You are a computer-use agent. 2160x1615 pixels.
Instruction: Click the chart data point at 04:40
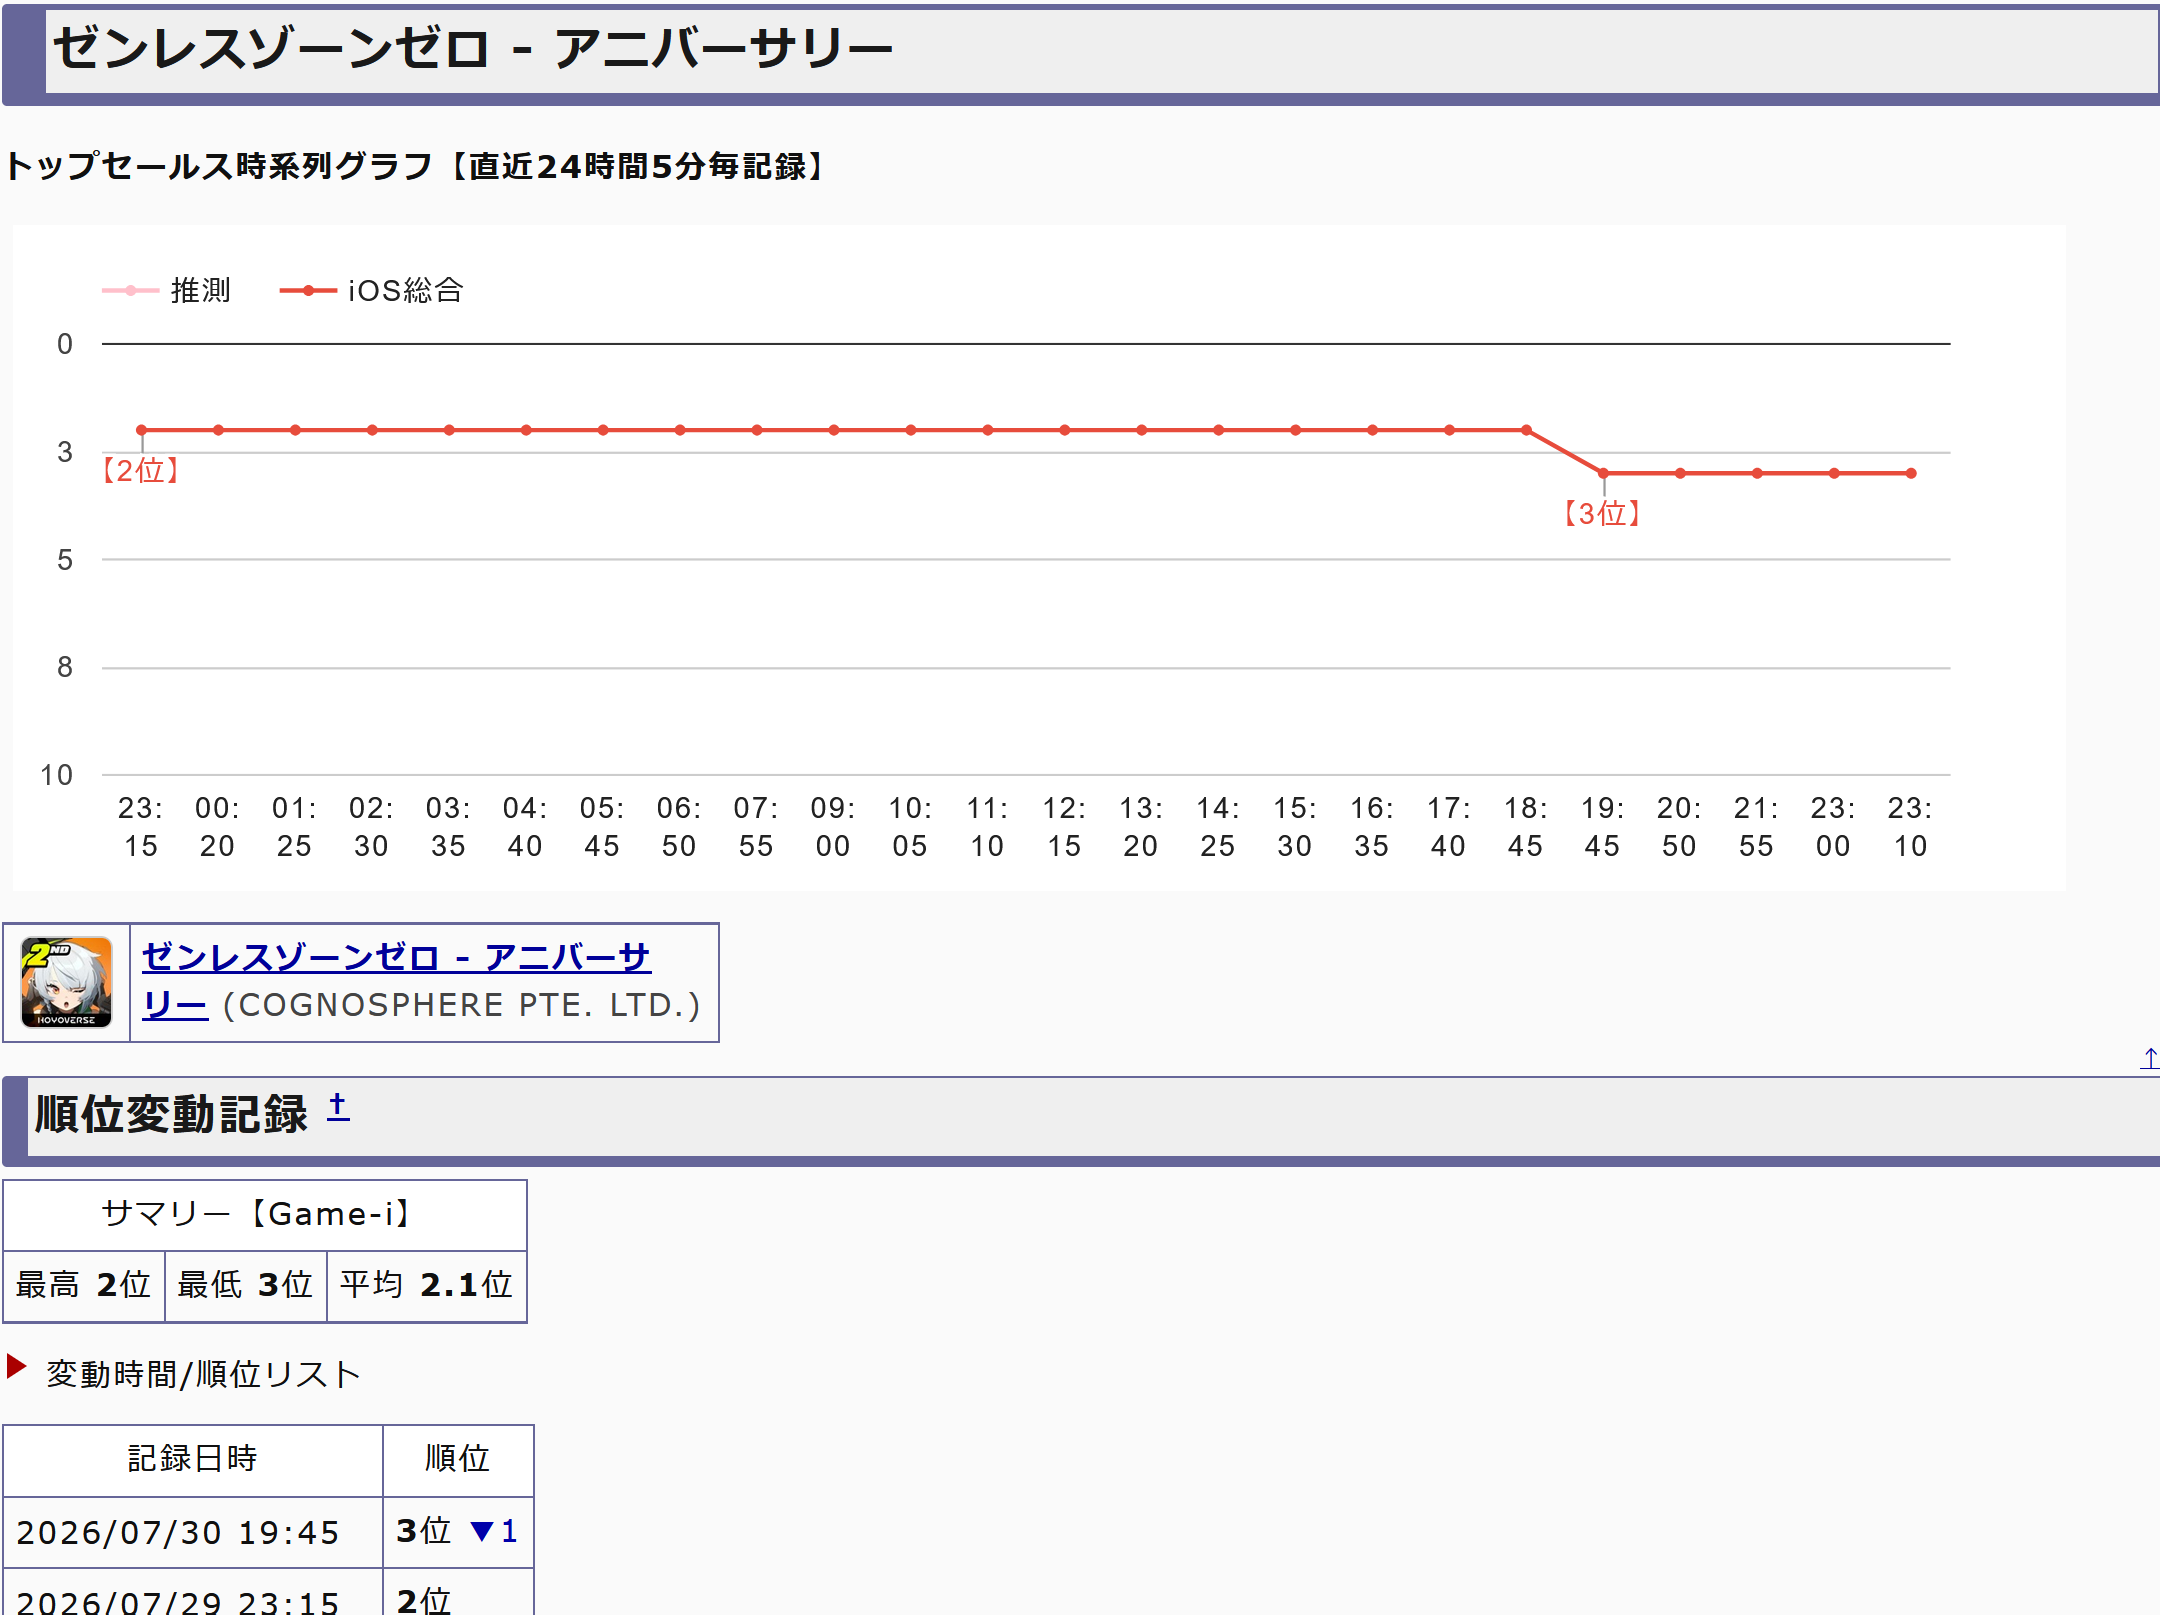526,430
